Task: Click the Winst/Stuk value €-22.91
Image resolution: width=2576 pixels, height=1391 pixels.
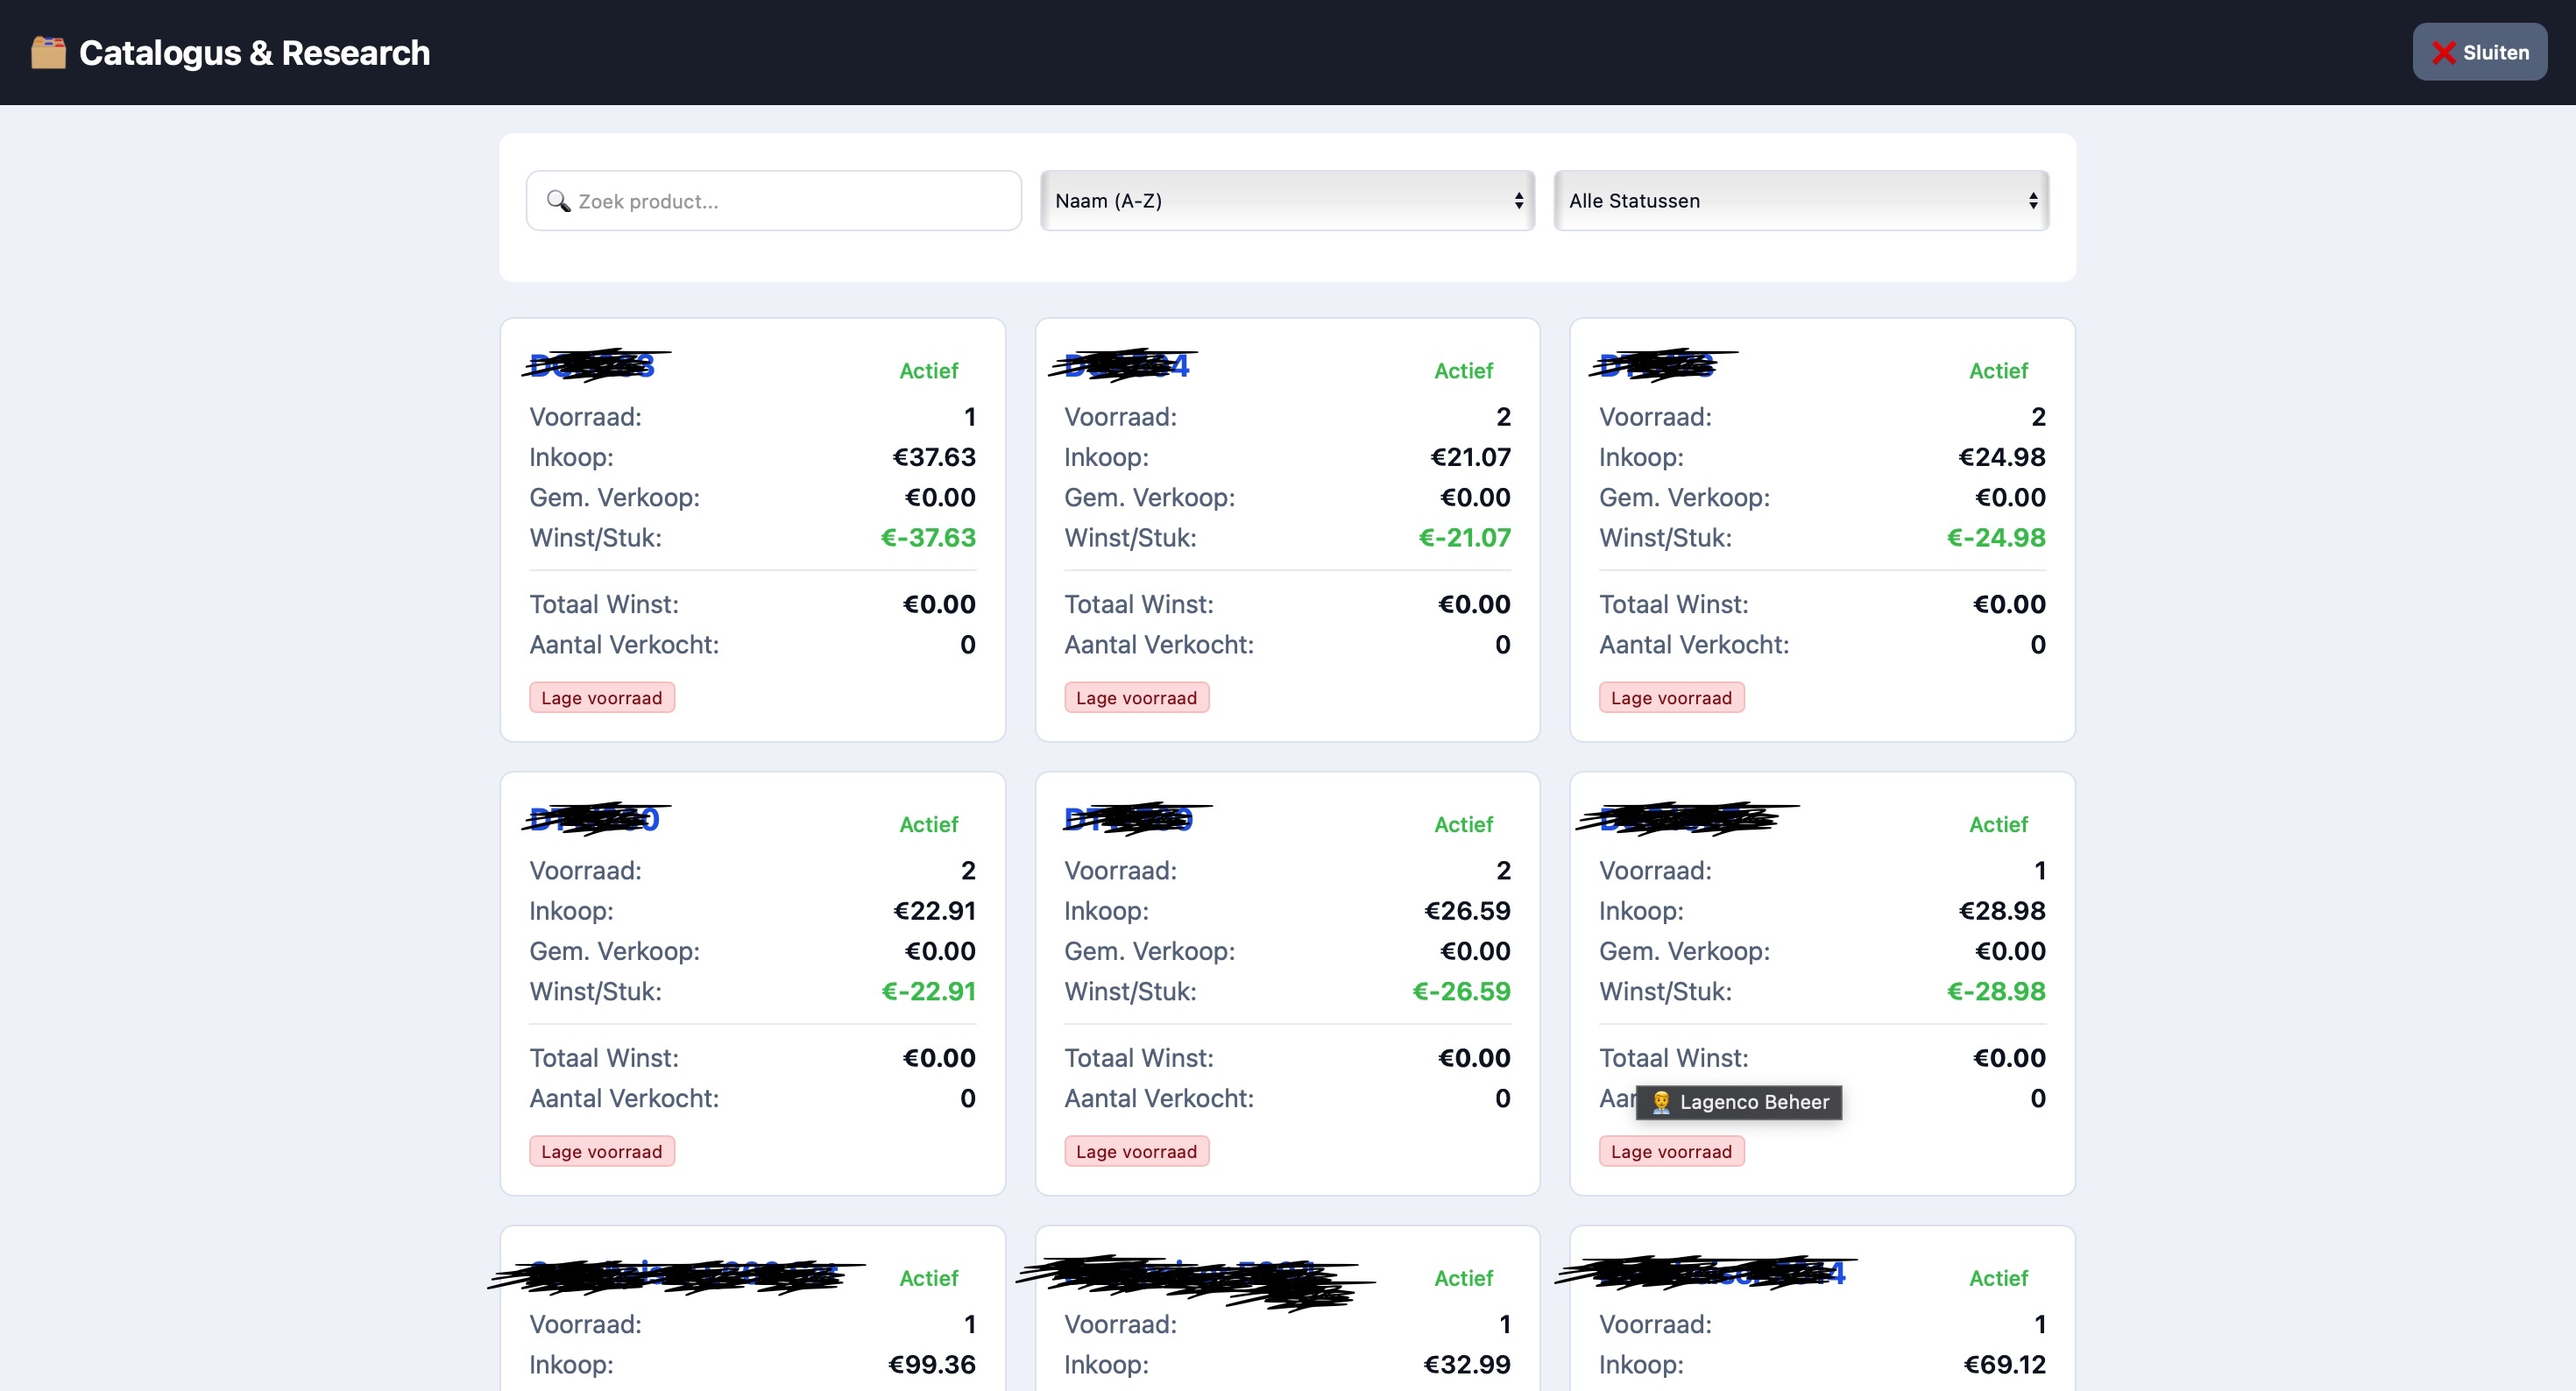Action: click(x=928, y=992)
